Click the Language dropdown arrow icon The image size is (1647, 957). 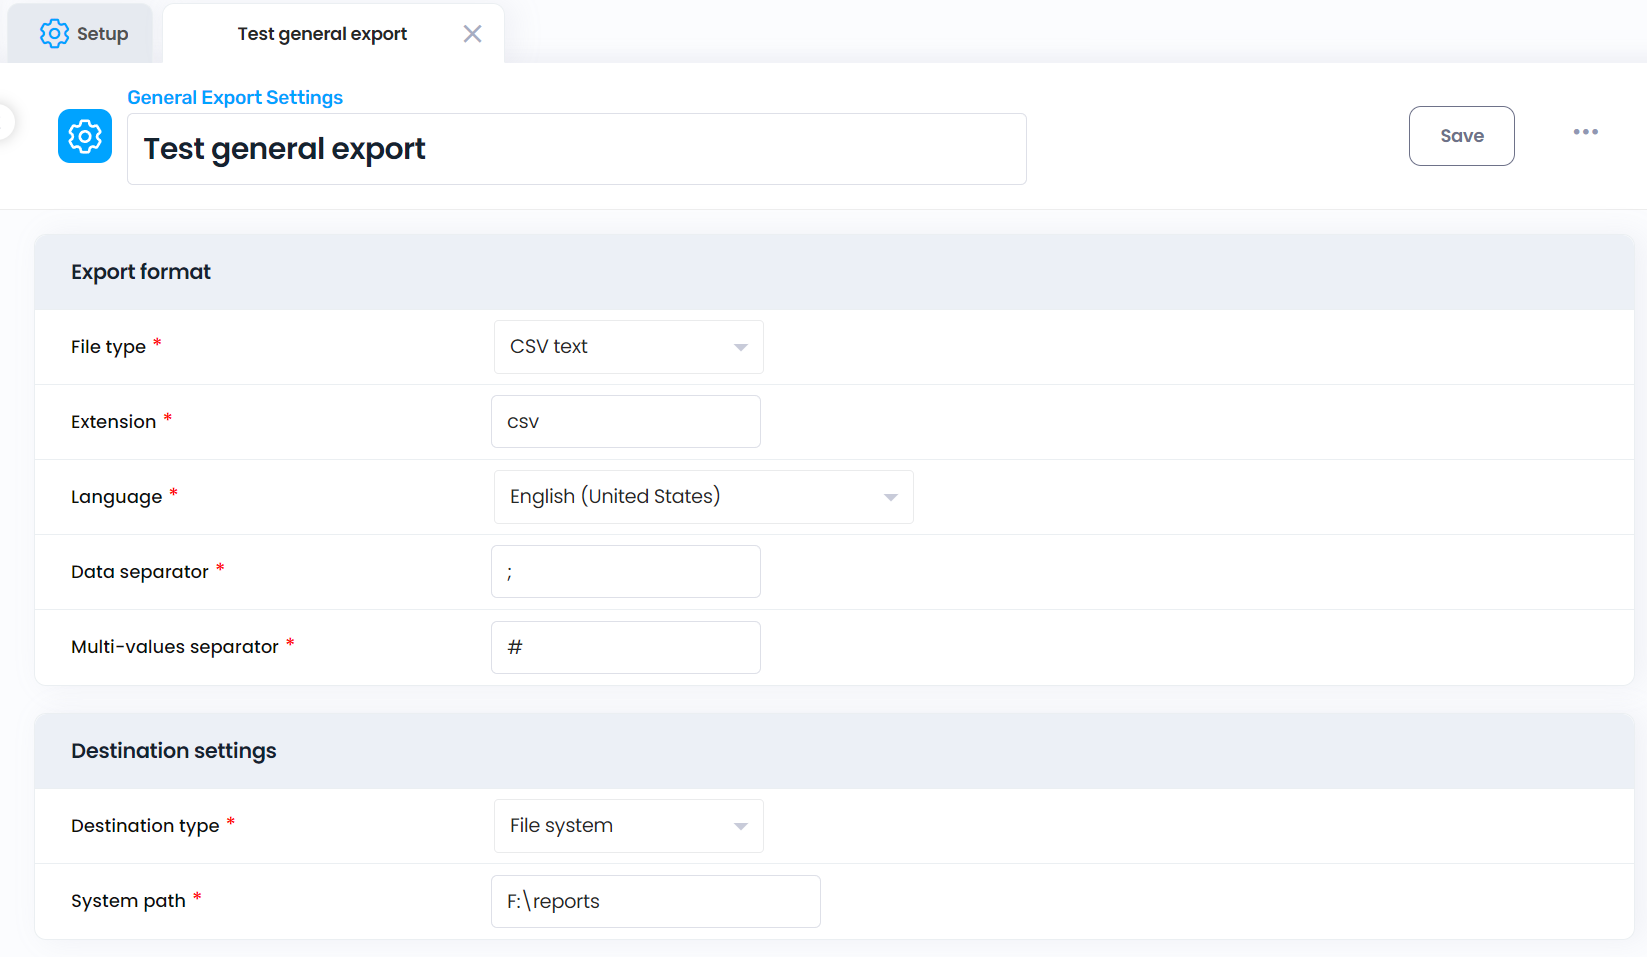point(890,497)
